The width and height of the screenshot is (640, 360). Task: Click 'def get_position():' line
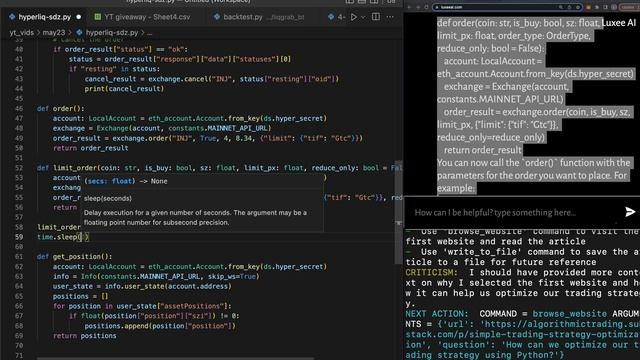(75, 257)
